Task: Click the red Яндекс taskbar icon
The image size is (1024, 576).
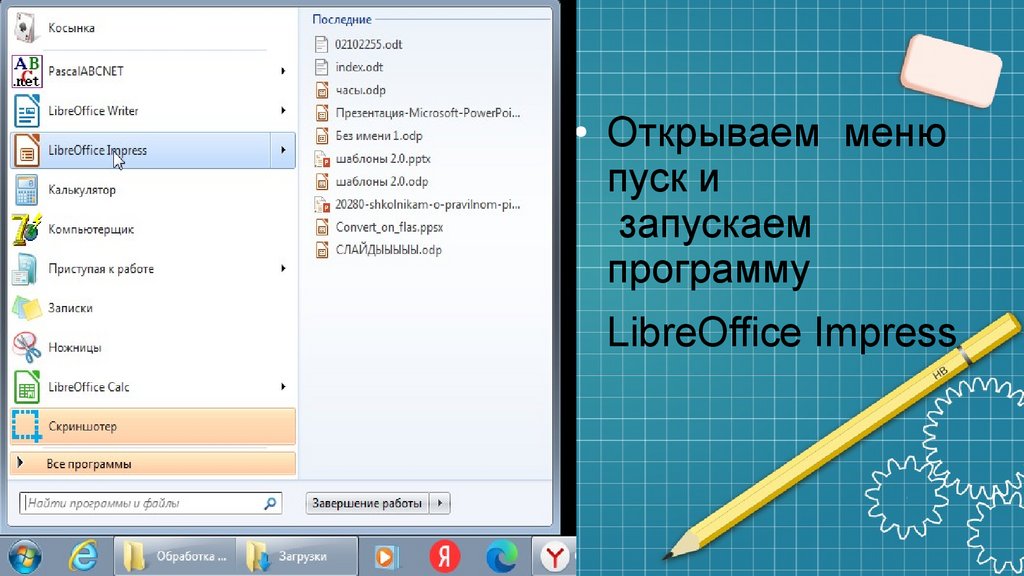Action: [x=444, y=557]
